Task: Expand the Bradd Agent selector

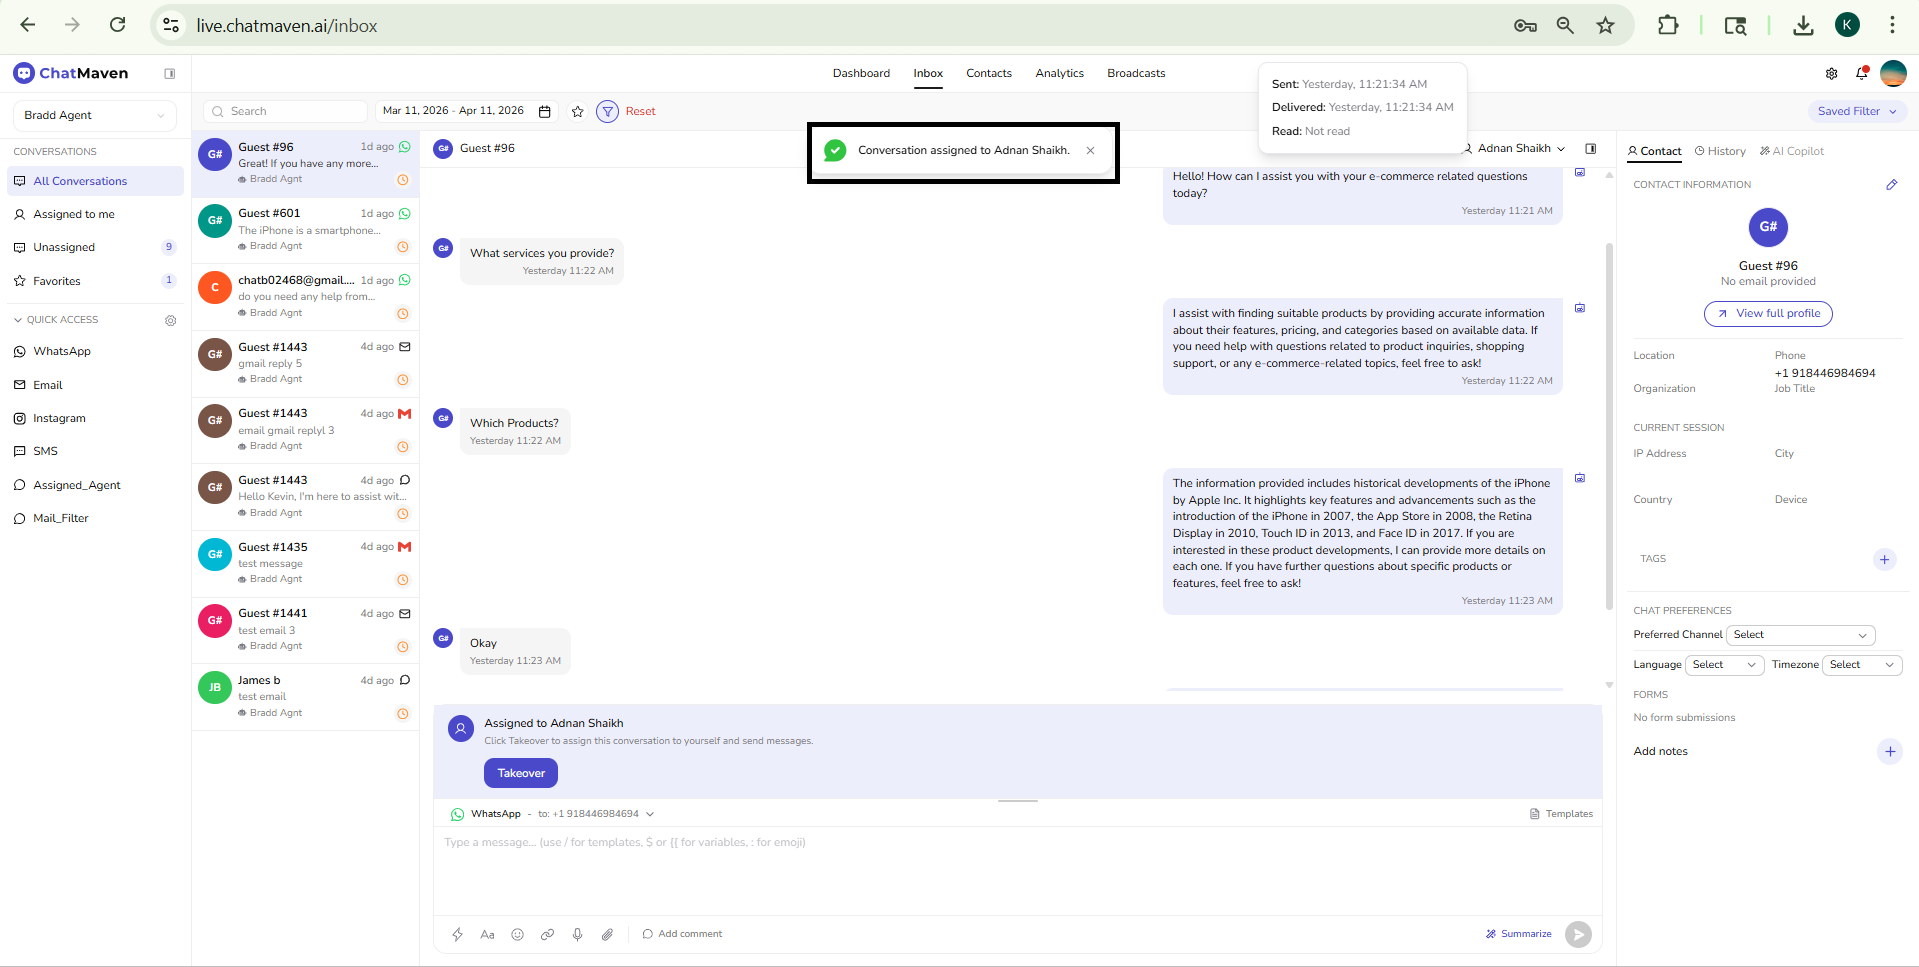Action: [x=94, y=115]
